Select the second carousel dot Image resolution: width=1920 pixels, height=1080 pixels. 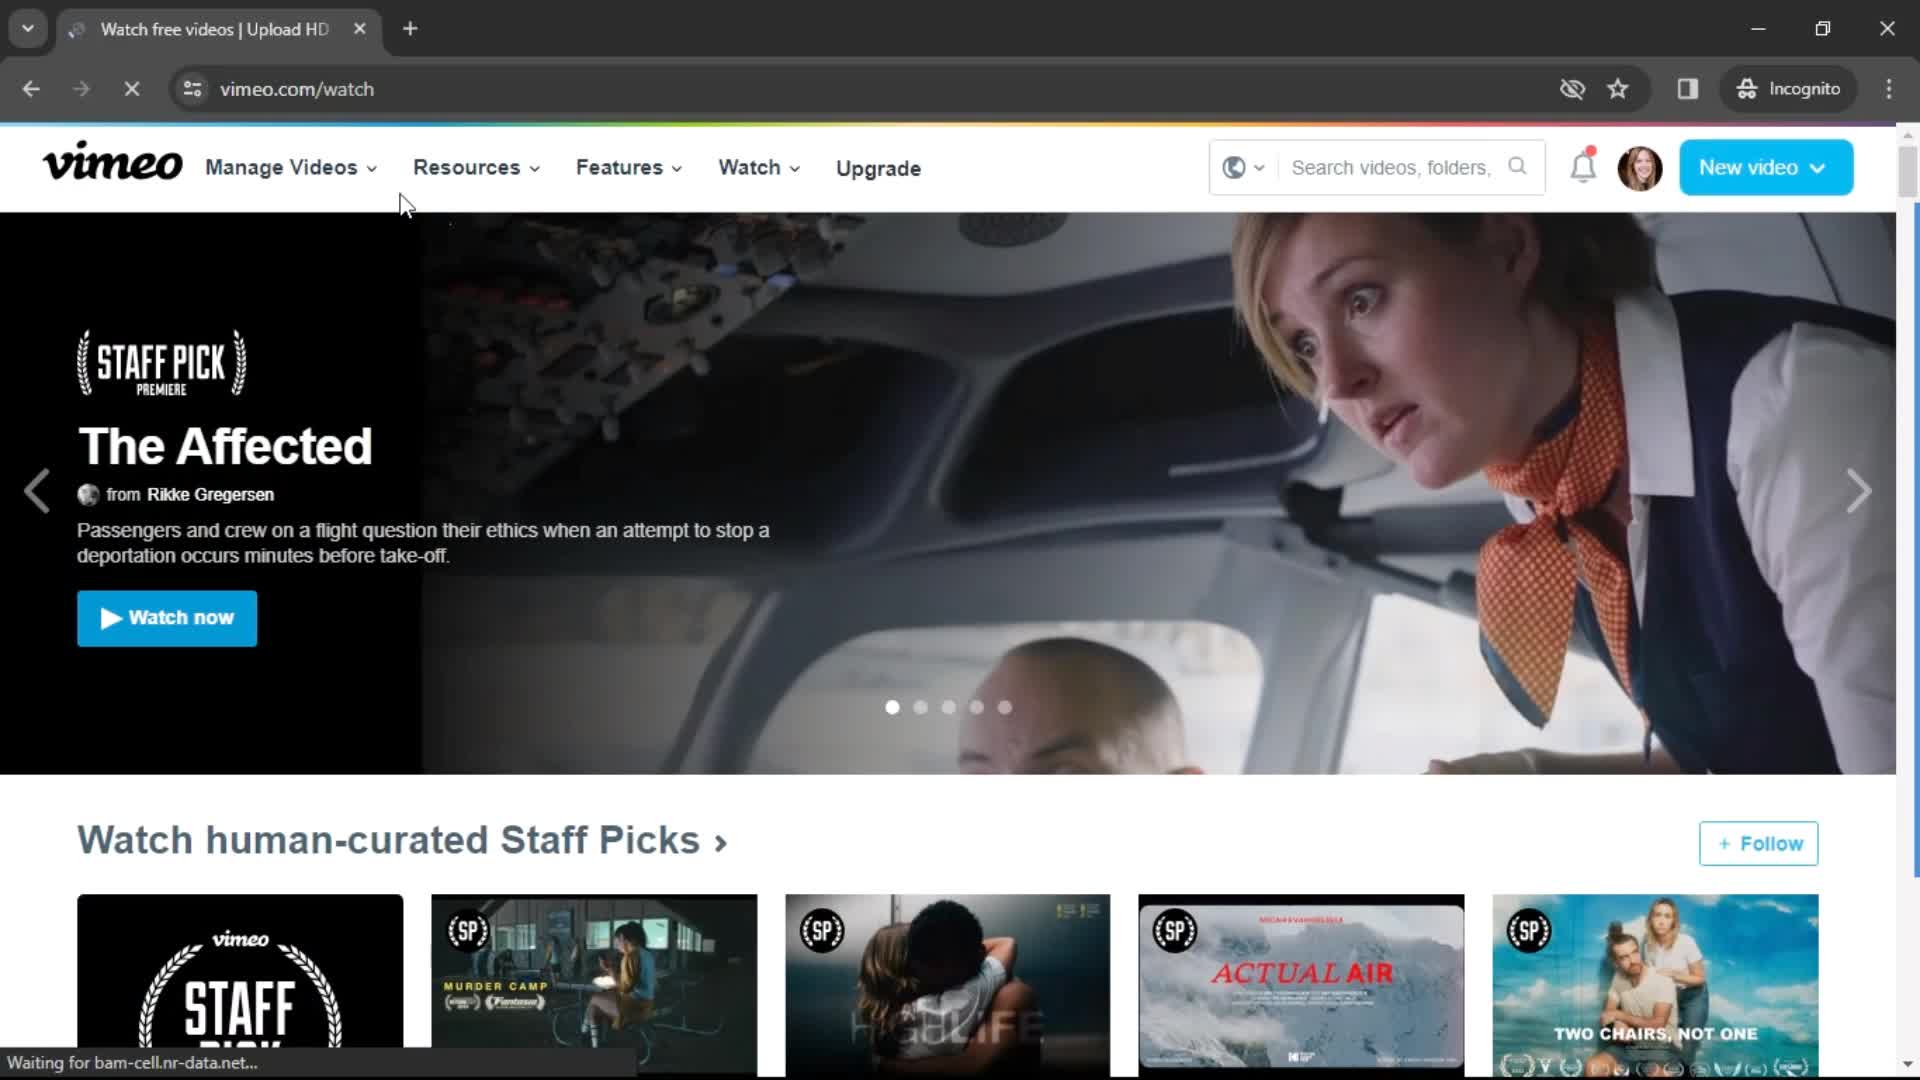pos(920,707)
